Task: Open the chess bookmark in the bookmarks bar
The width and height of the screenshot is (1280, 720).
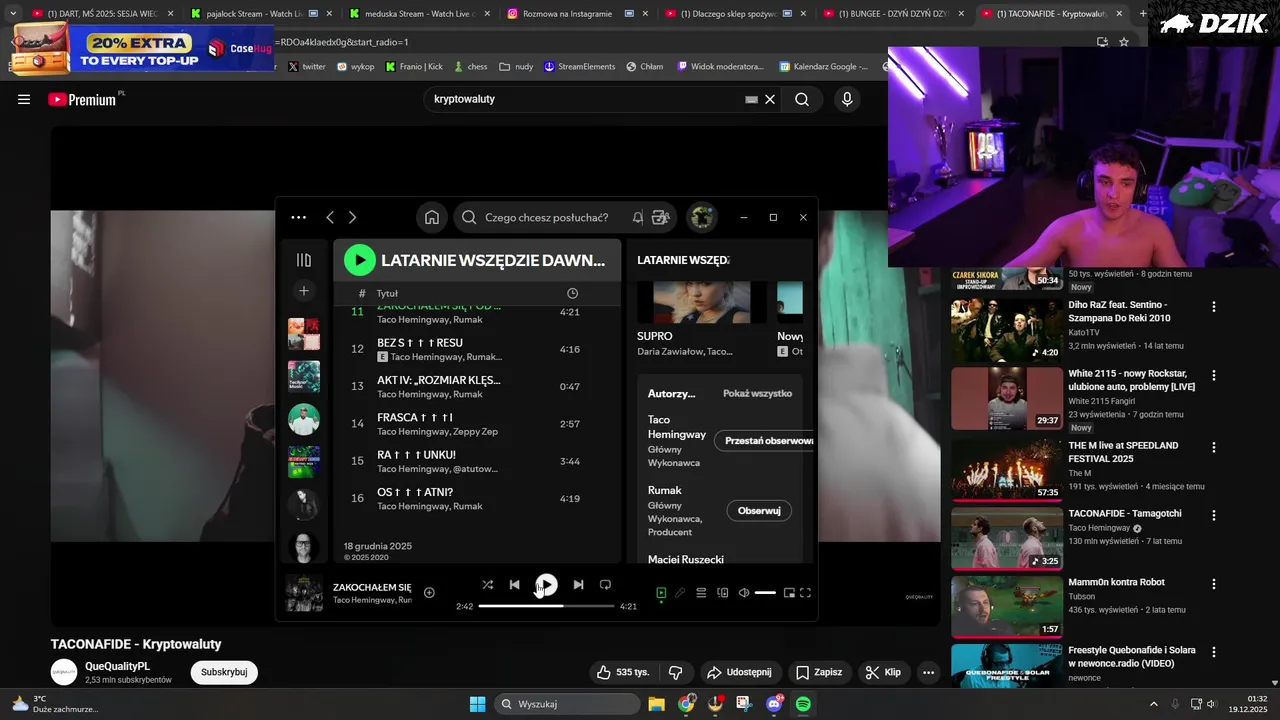Action: point(471,66)
